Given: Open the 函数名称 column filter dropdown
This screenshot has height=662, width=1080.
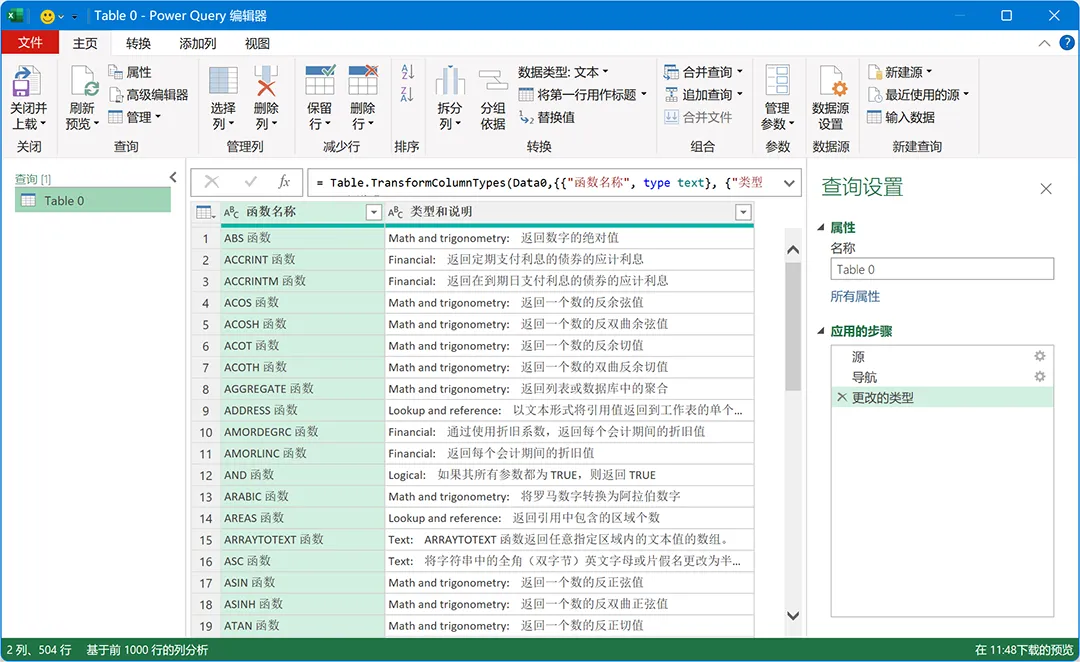Looking at the screenshot, I should [x=373, y=212].
